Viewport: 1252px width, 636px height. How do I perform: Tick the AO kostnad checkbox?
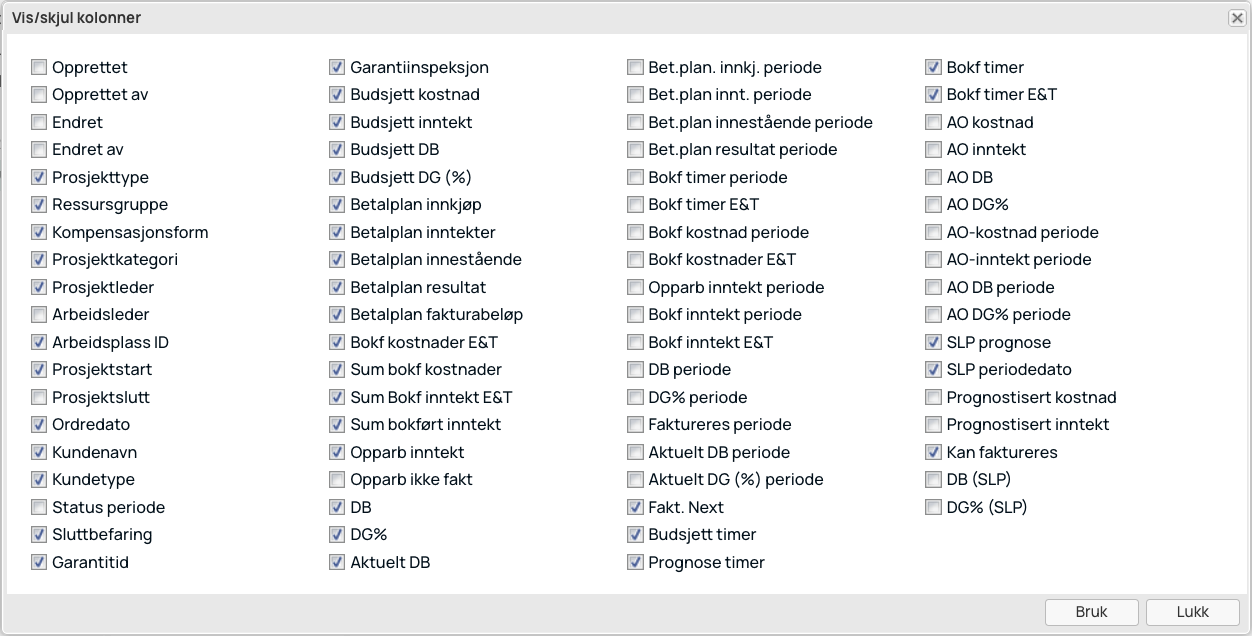pos(933,123)
